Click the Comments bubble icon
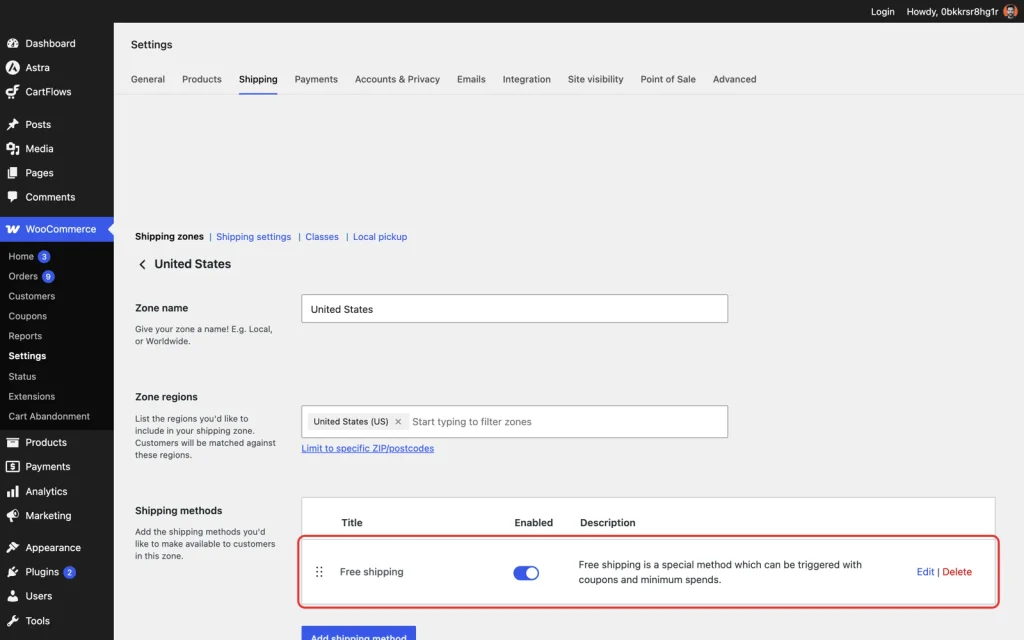Screen dimensions: 1024x640 pos(12,197)
